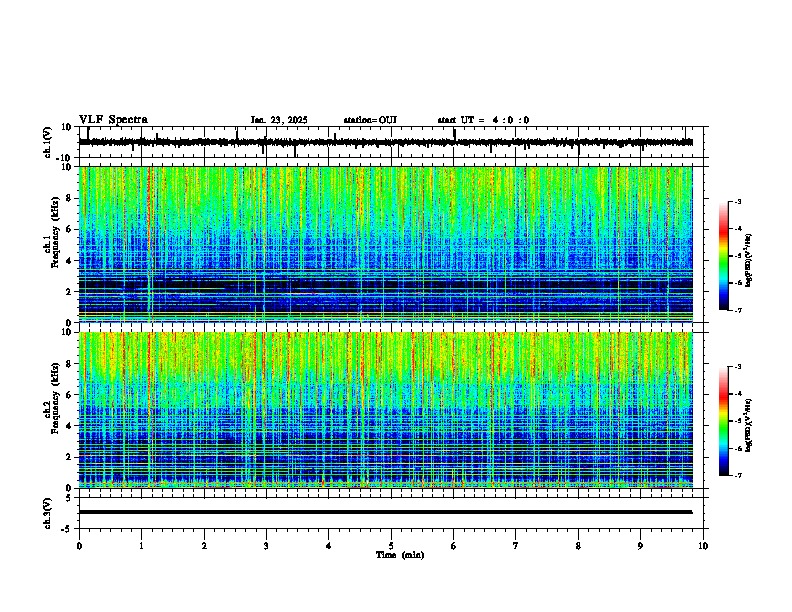Click the "ch.1 Frequency (kHz)" axis label
Viewport: 792px width, 612px height.
coord(53,233)
